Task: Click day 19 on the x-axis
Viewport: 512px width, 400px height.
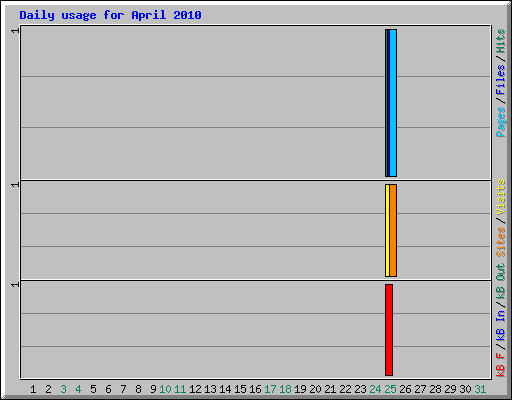Action: coord(300,389)
